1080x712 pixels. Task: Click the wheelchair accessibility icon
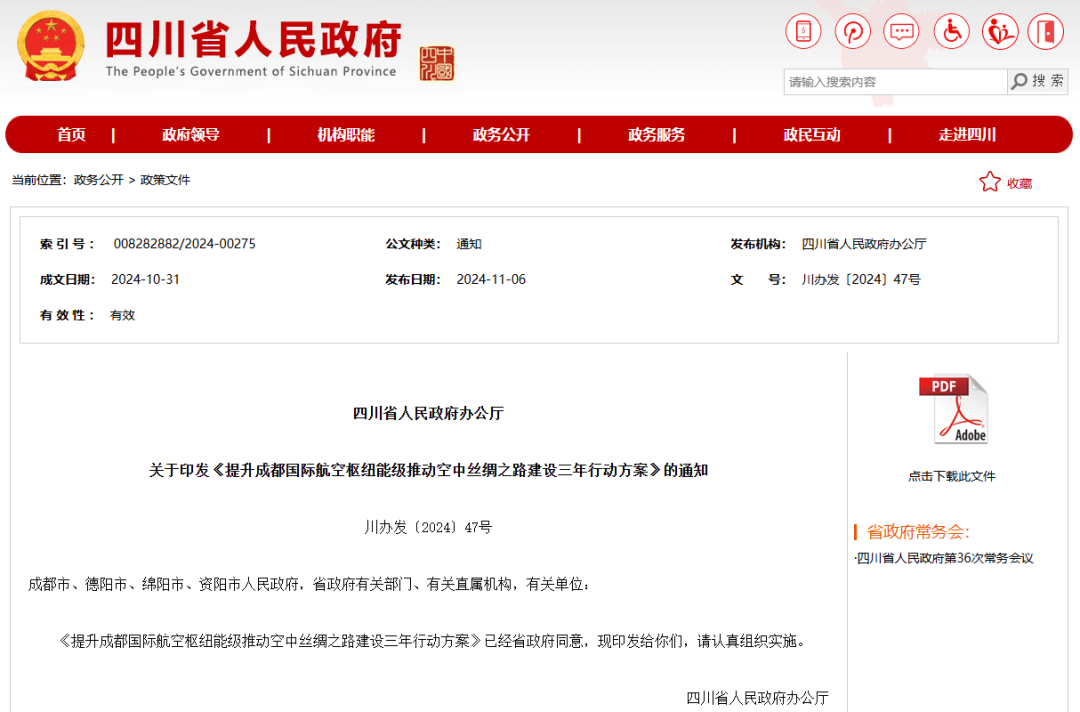[x=950, y=31]
